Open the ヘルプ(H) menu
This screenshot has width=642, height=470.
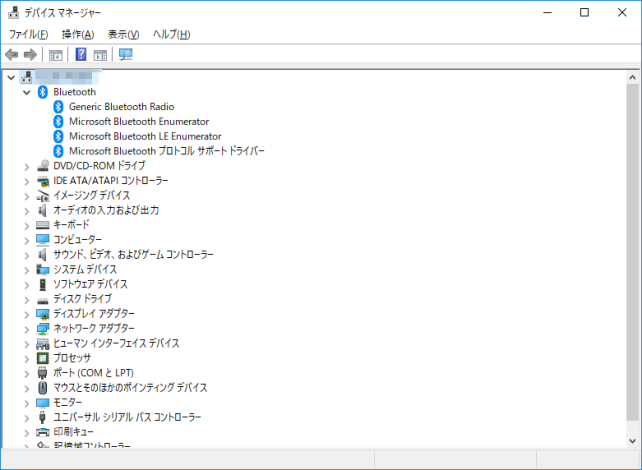(x=172, y=34)
